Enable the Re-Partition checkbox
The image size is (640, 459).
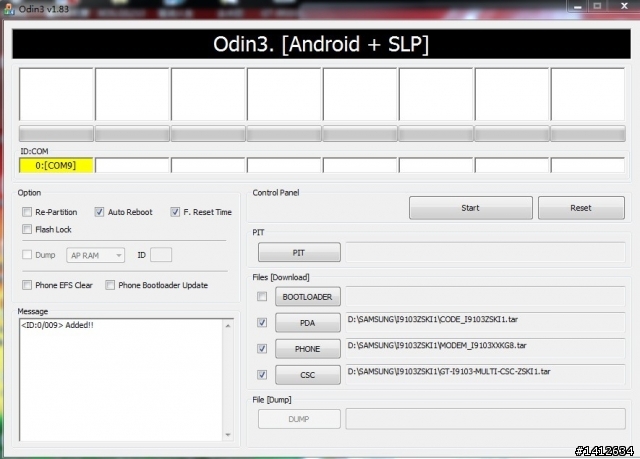point(27,212)
